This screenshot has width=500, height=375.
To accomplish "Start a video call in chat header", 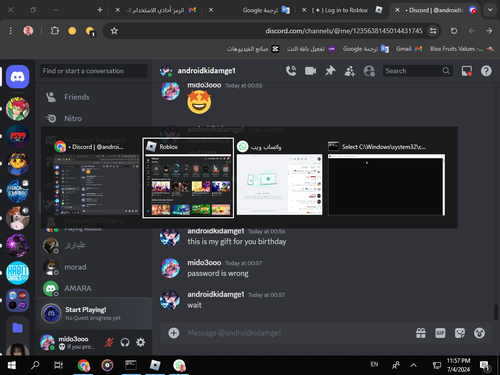I will 310,71.
